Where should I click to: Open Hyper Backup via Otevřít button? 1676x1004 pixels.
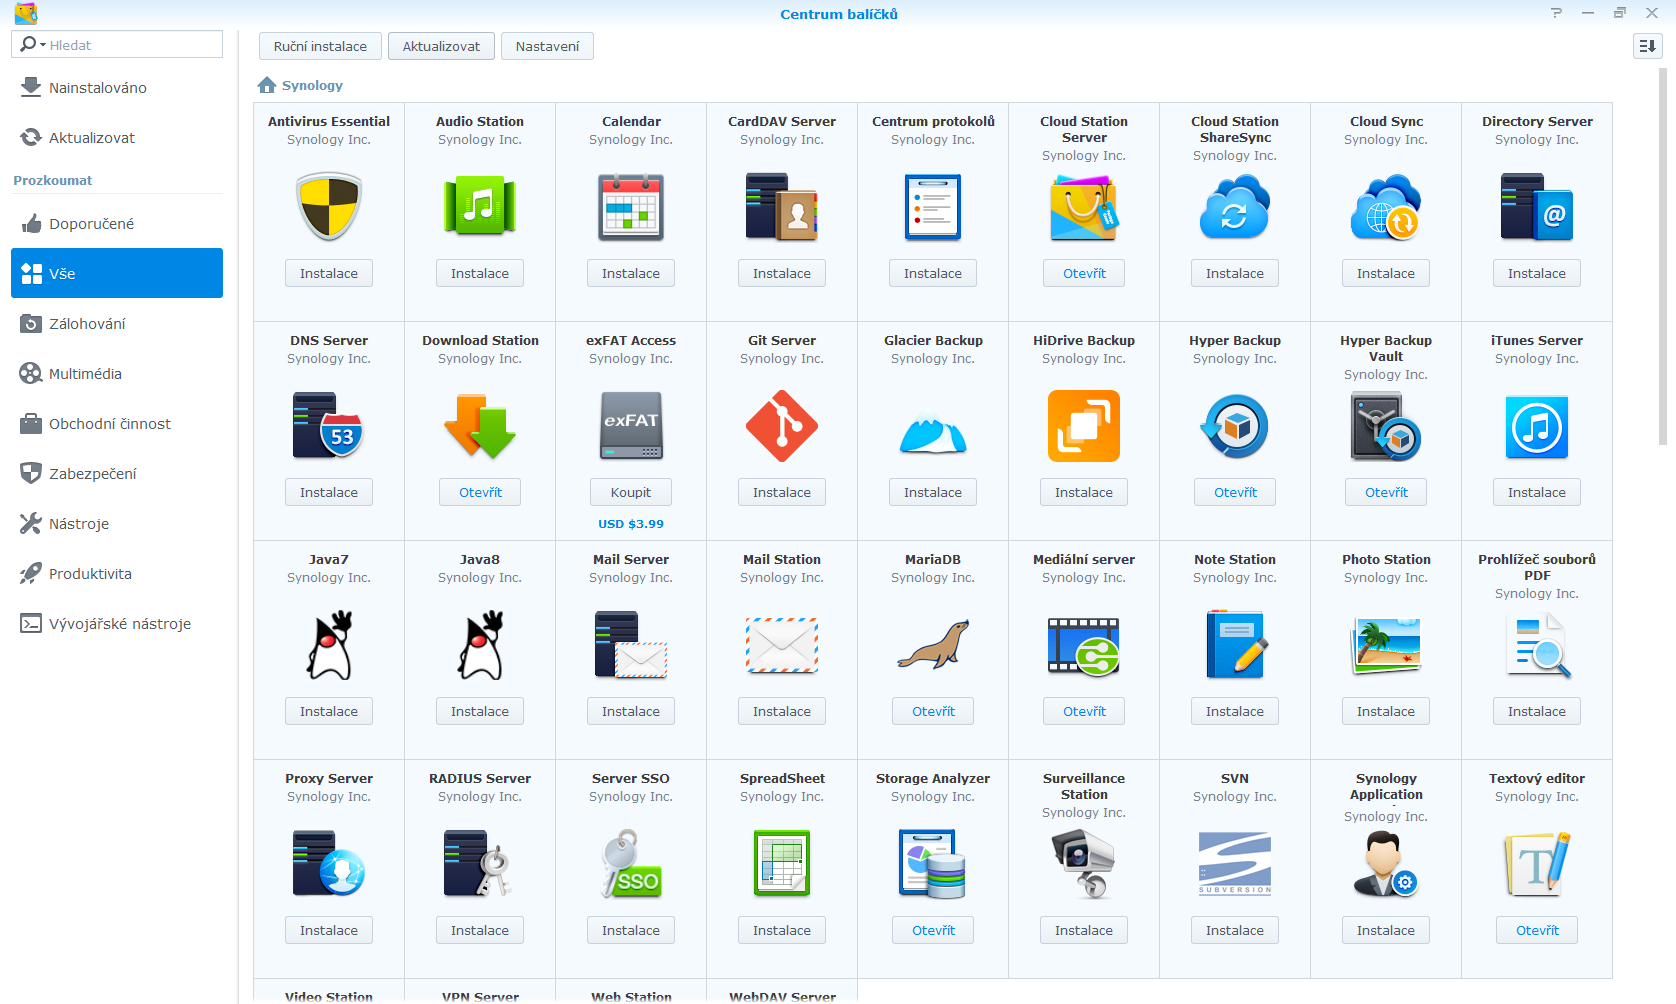coord(1235,492)
